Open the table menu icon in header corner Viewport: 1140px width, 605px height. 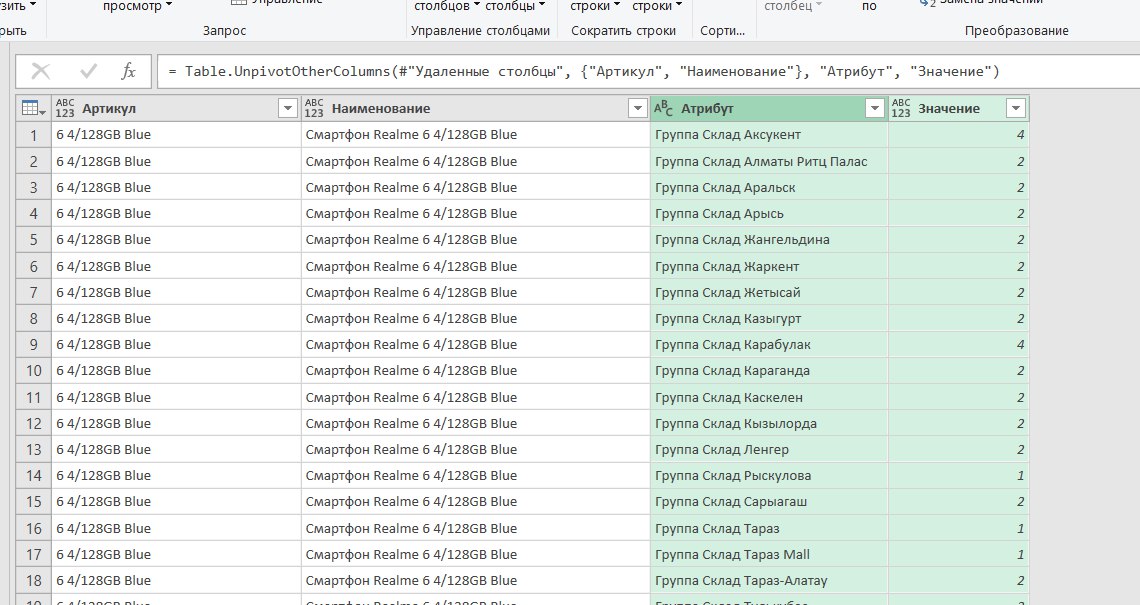(x=33, y=108)
